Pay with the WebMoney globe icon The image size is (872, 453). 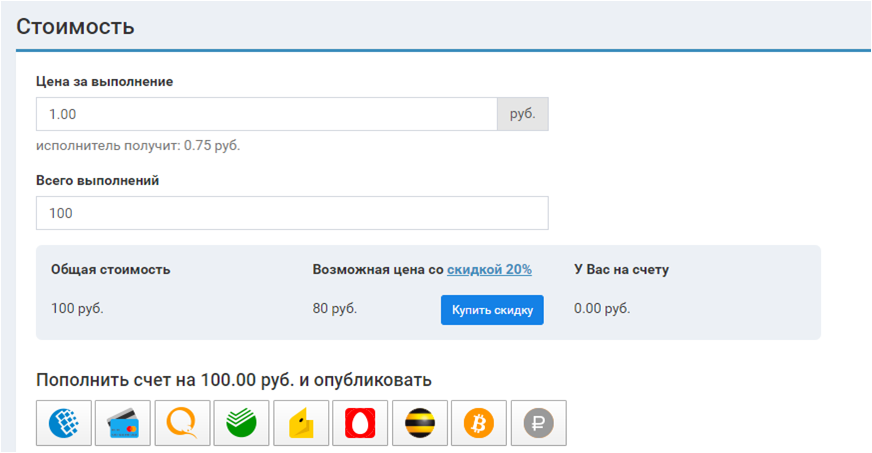point(64,424)
